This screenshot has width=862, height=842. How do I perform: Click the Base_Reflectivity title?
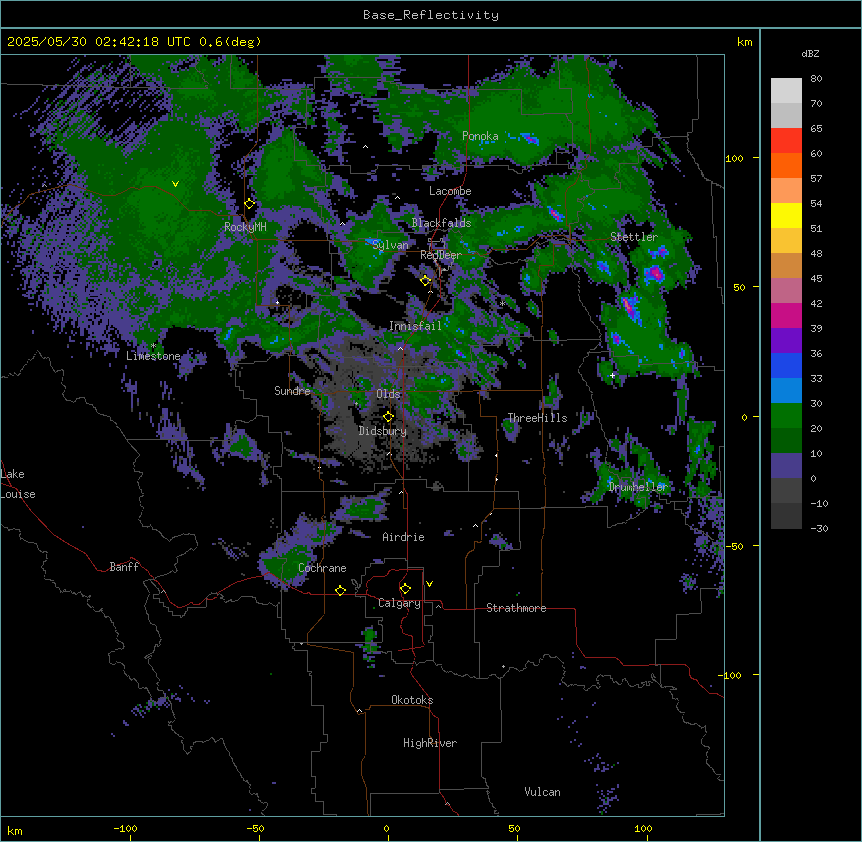[431, 15]
